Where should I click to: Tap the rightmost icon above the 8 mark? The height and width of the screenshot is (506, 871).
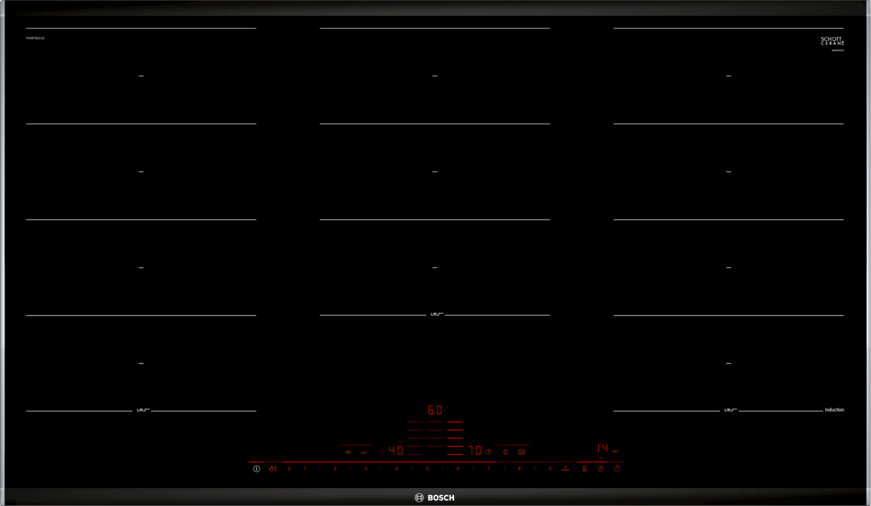pyautogui.click(x=522, y=452)
